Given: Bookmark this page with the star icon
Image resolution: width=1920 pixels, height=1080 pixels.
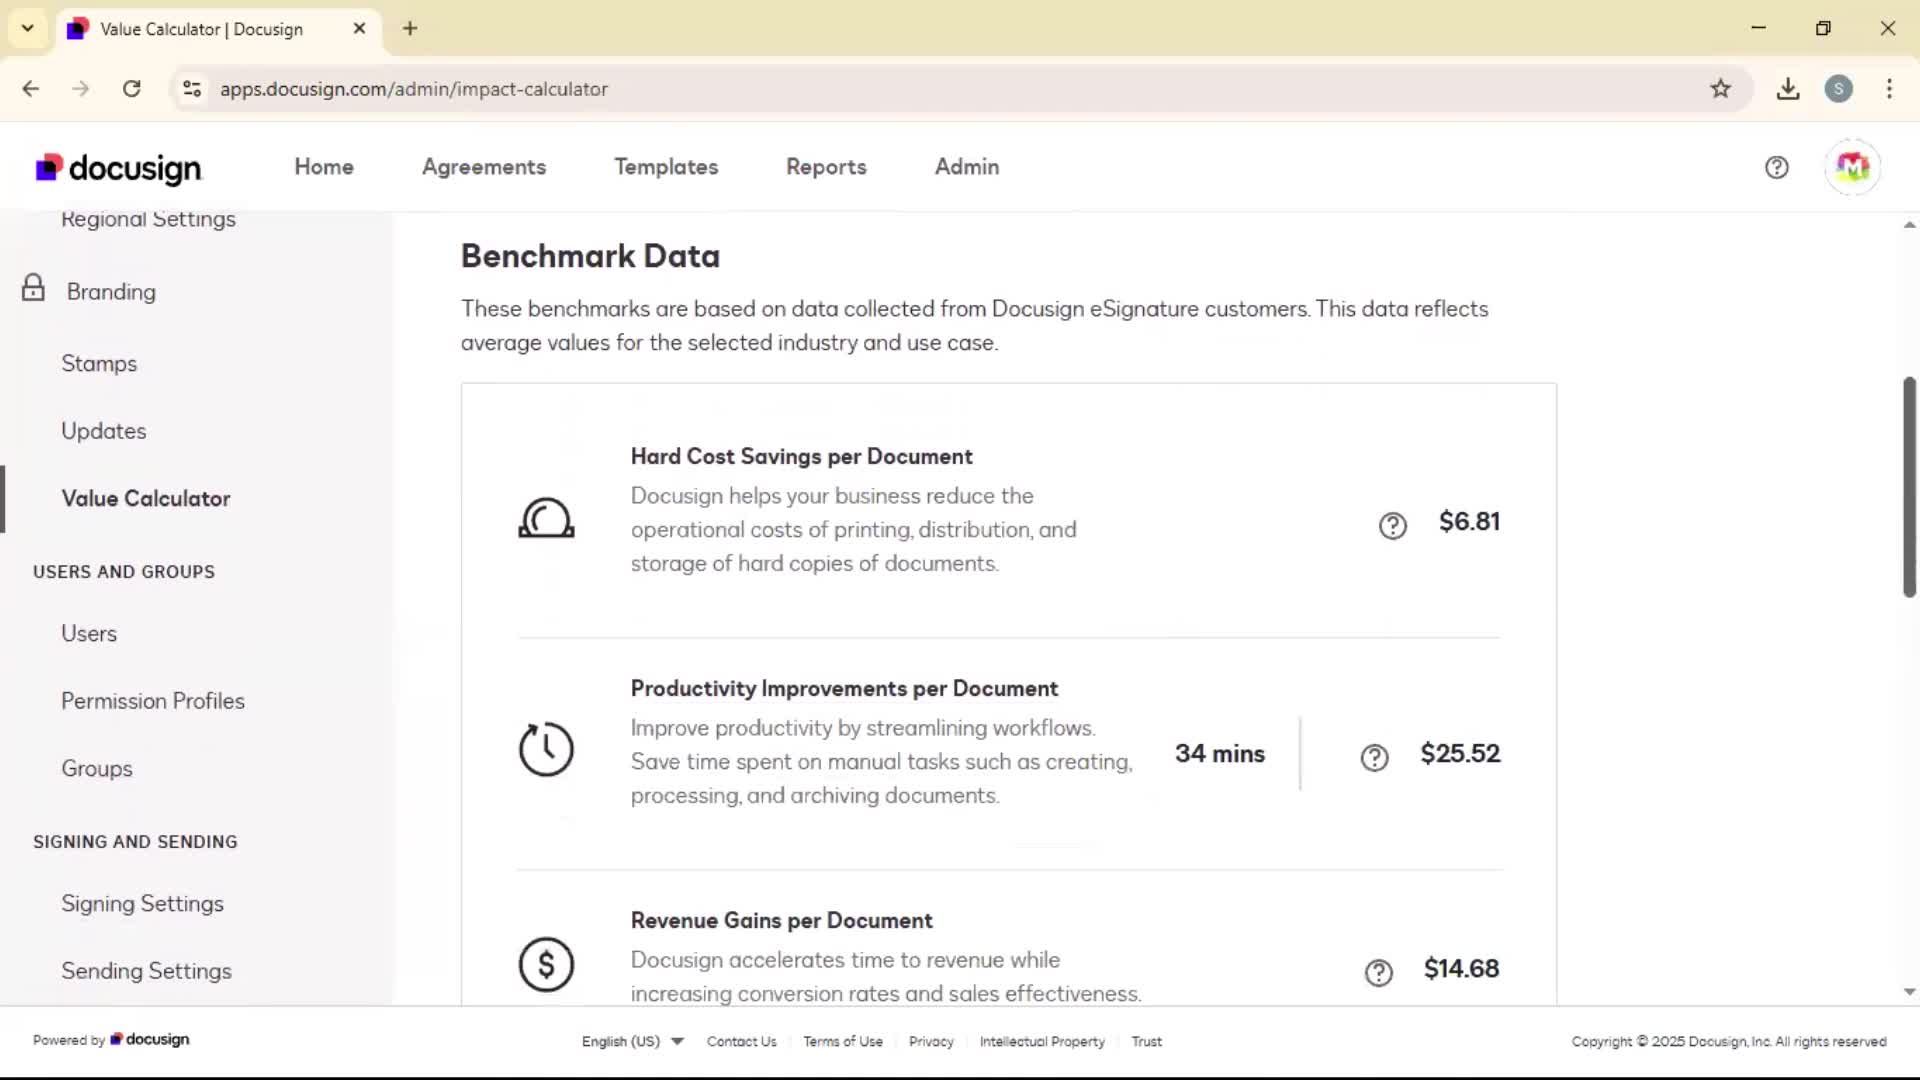Looking at the screenshot, I should 1720,89.
